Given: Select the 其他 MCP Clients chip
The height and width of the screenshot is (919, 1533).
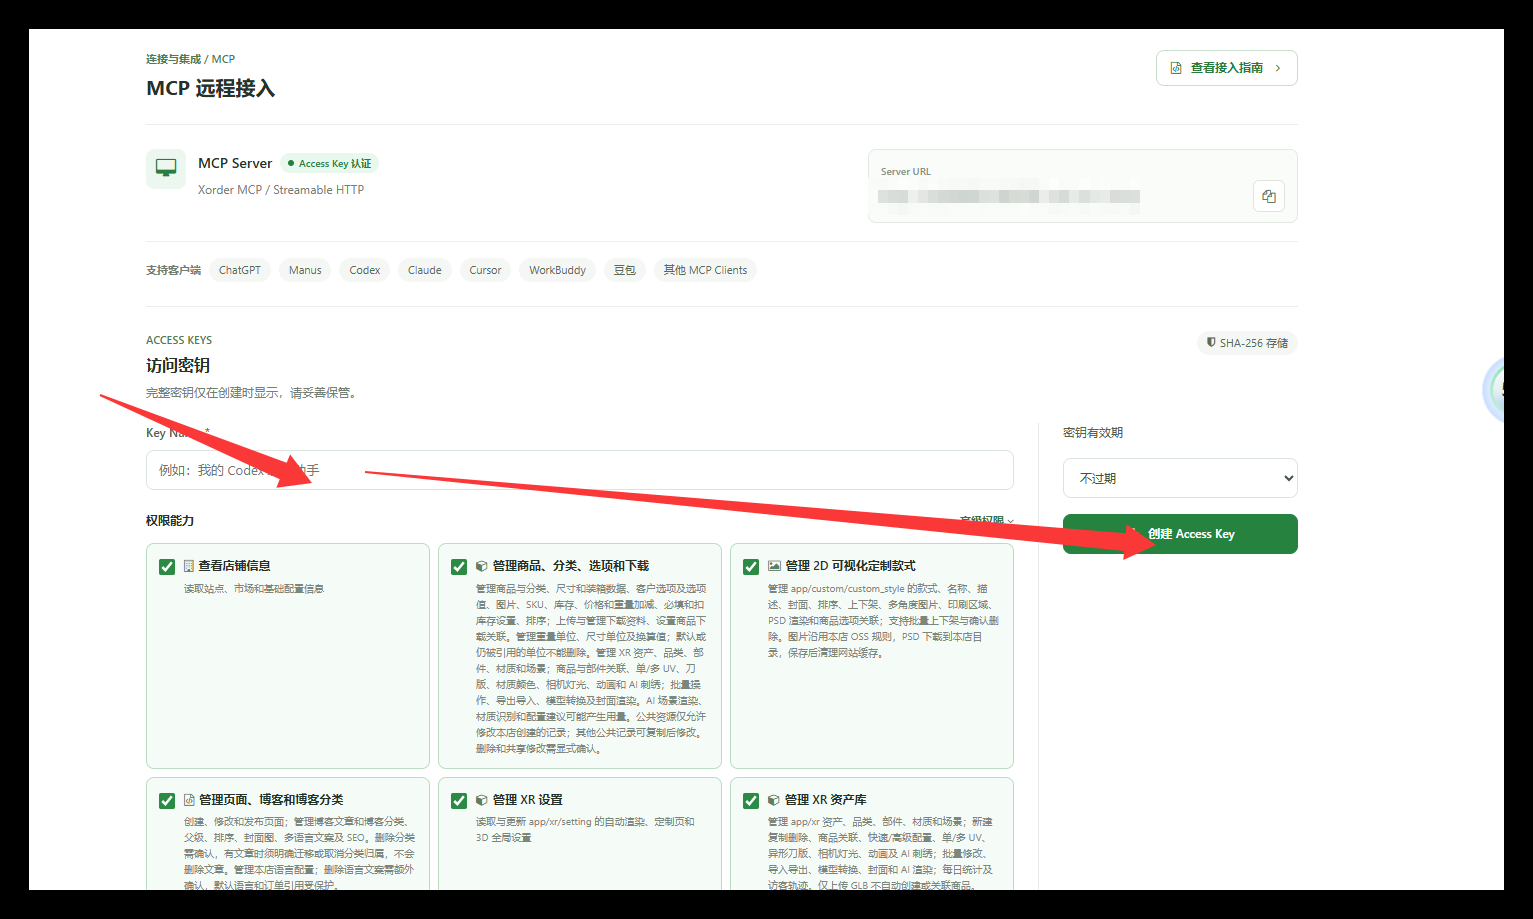Looking at the screenshot, I should [705, 270].
